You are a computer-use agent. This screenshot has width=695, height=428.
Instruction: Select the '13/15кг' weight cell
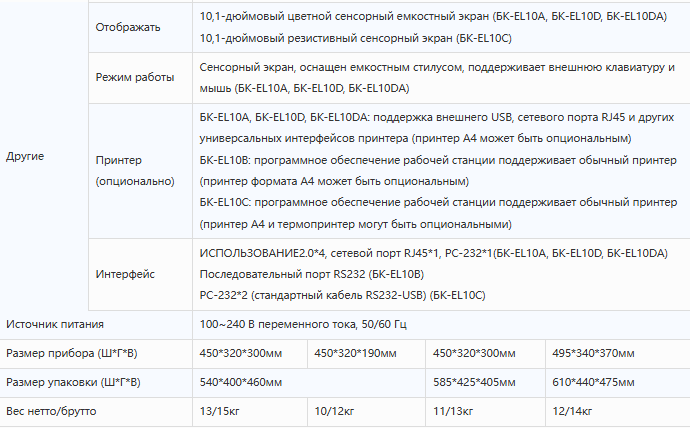click(250, 412)
